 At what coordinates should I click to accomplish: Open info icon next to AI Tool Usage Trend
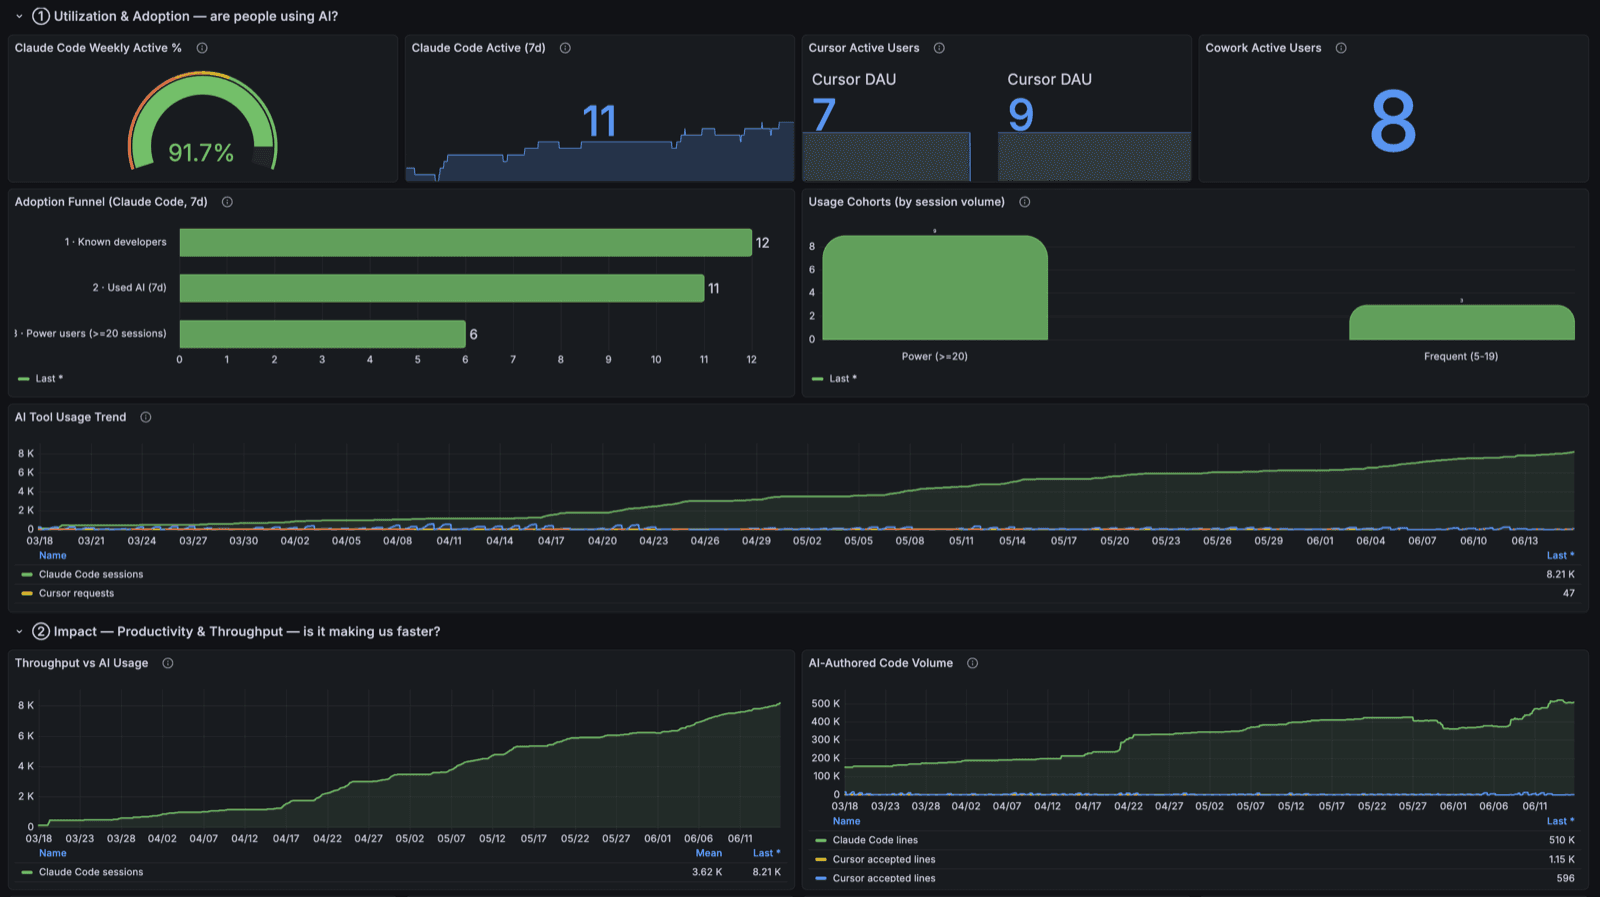coord(146,417)
